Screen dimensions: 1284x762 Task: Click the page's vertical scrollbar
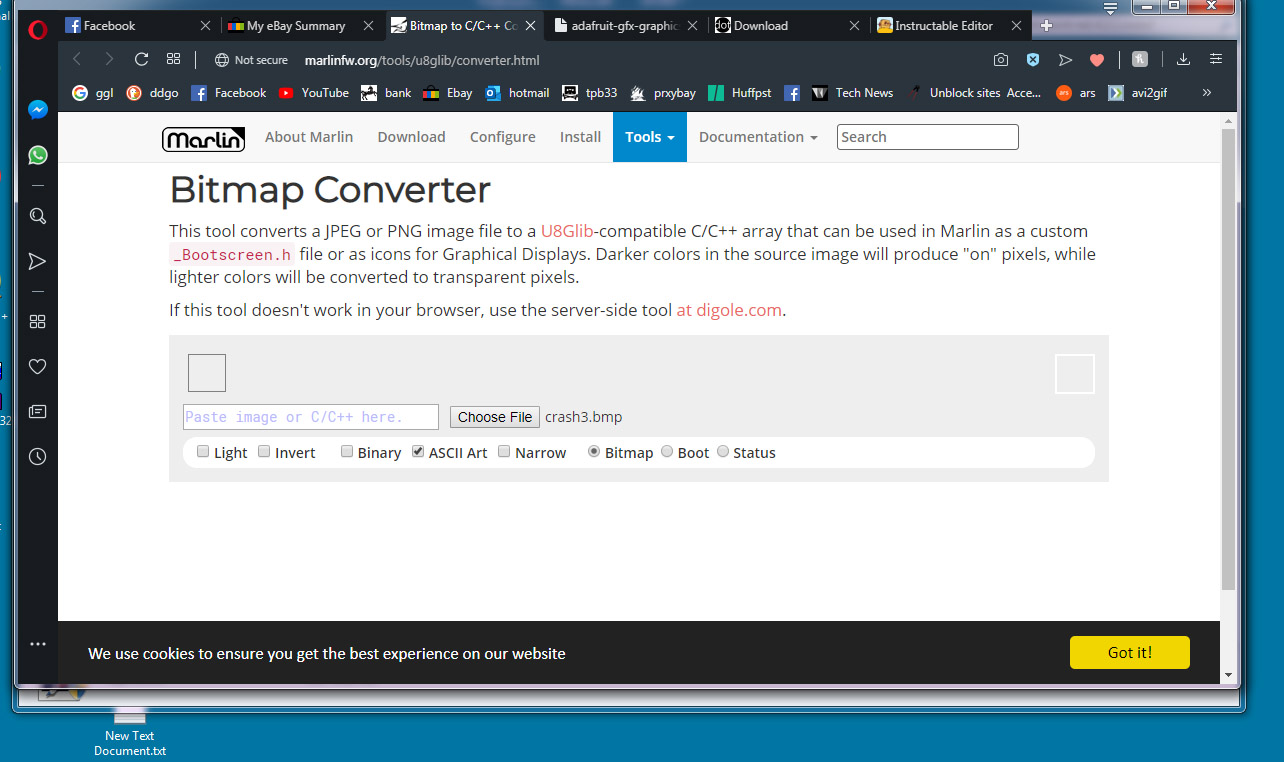[1229, 360]
